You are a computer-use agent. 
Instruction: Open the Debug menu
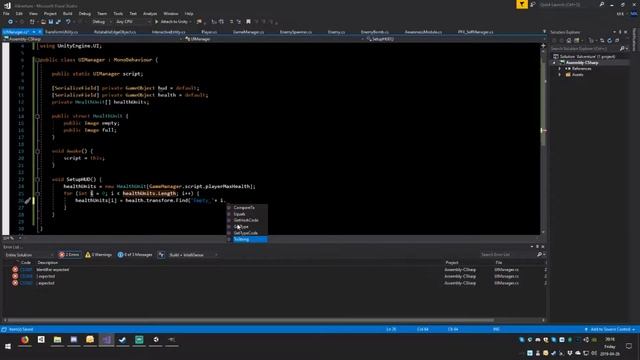pos(84,13)
